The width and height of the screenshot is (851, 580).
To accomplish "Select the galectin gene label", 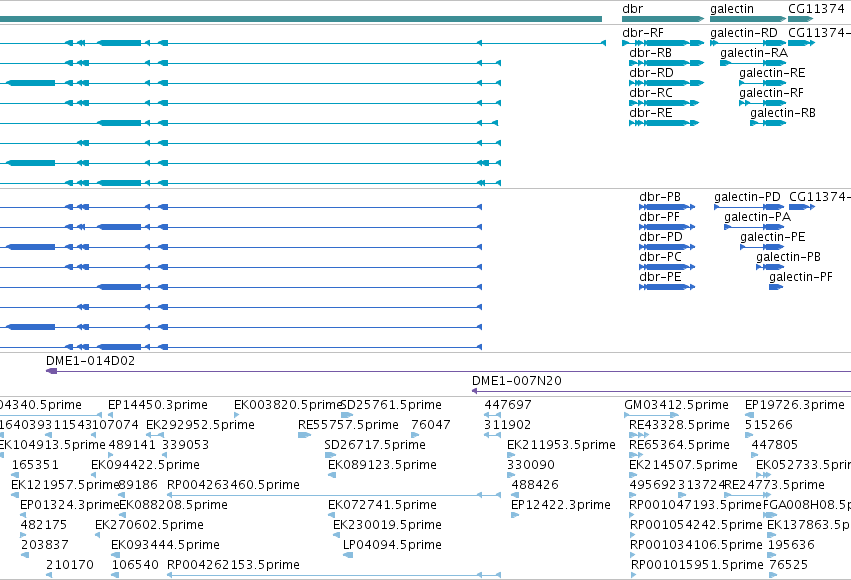I will pyautogui.click(x=732, y=9).
